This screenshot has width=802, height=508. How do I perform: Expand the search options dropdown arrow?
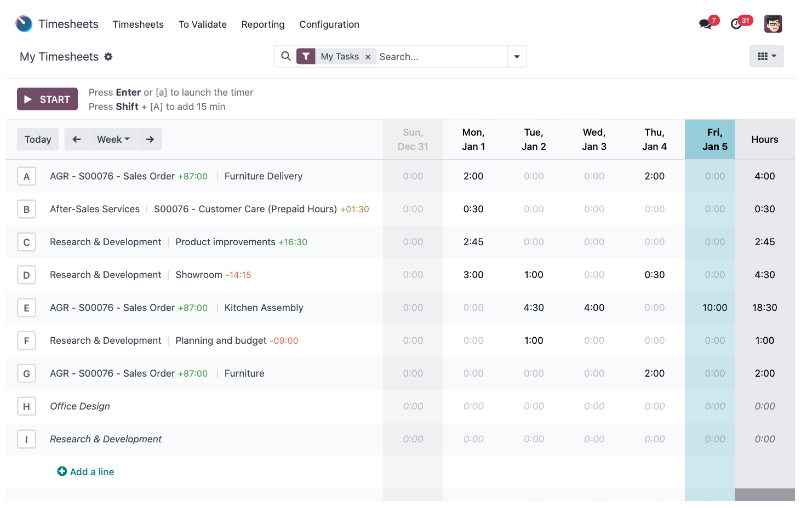click(517, 57)
